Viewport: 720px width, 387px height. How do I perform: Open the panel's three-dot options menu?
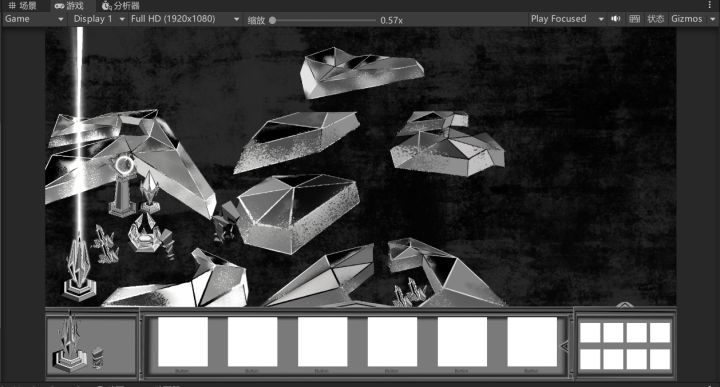710,5
